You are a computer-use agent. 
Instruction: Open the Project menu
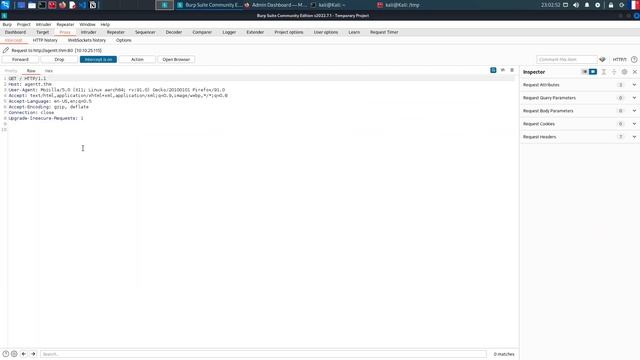(x=24, y=24)
